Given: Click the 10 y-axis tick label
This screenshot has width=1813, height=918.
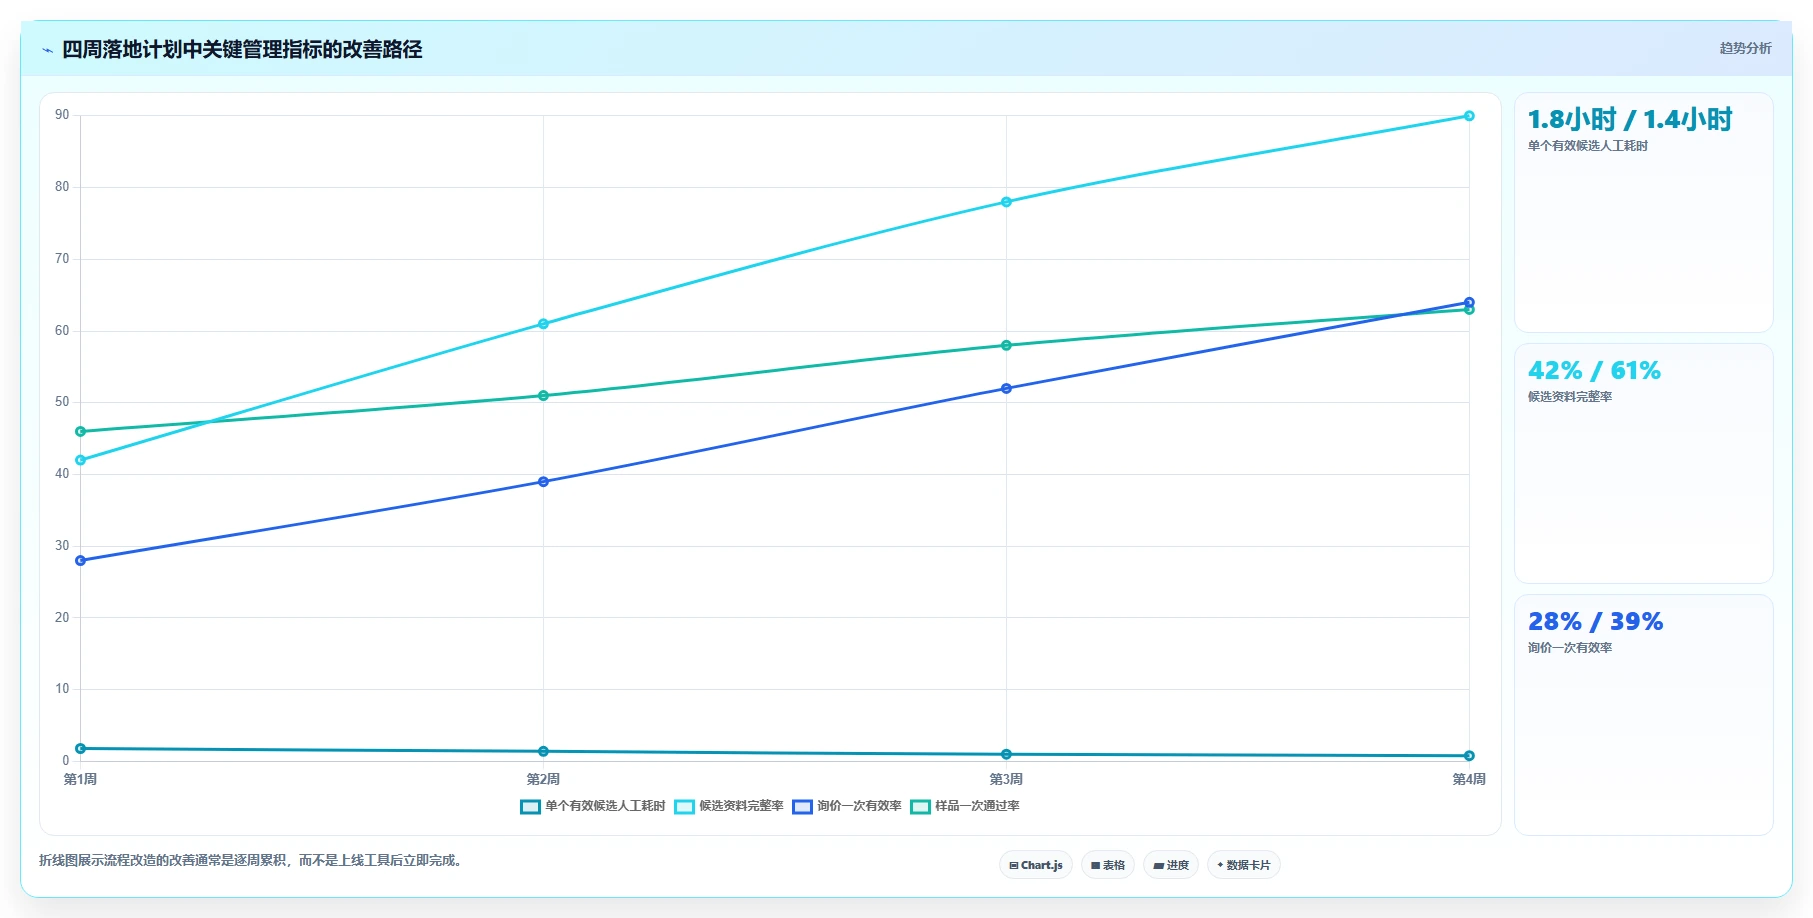Looking at the screenshot, I should coord(62,689).
